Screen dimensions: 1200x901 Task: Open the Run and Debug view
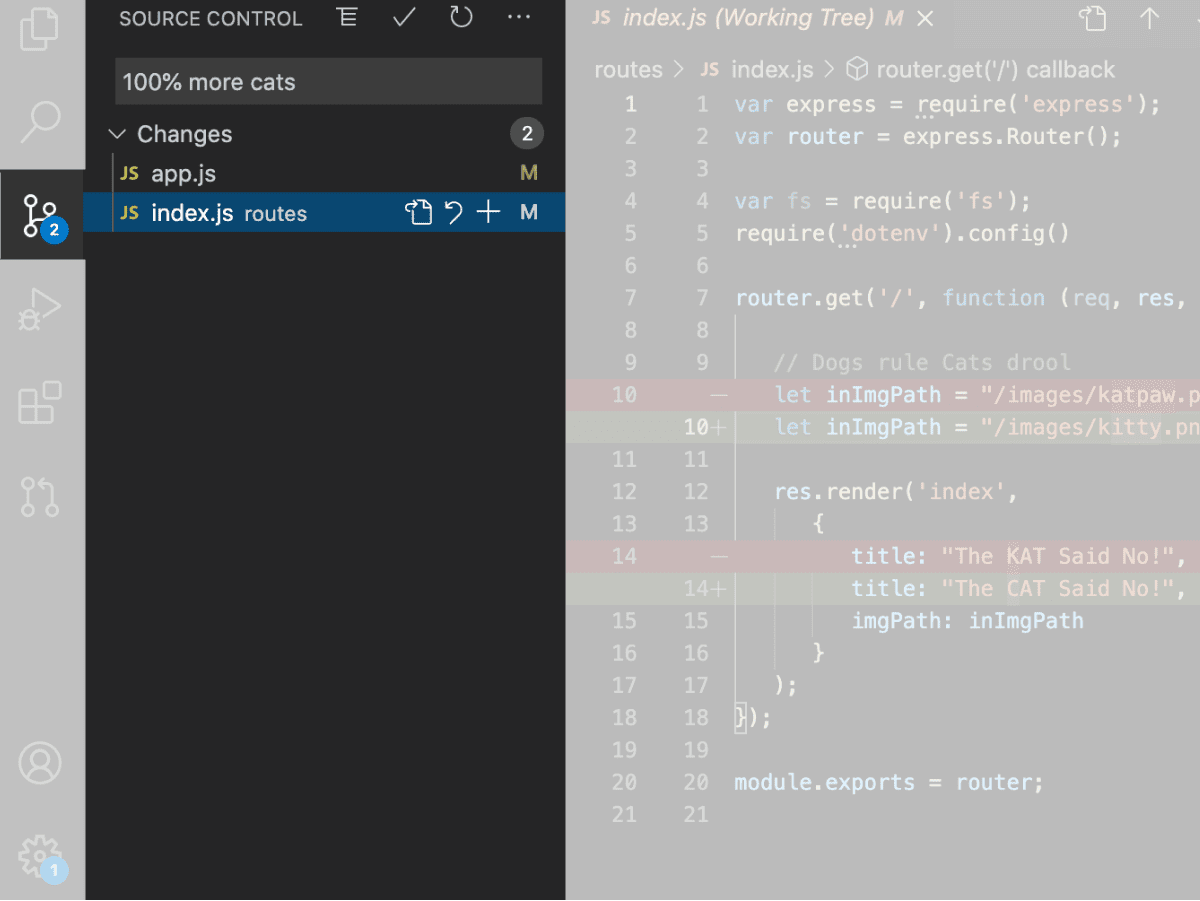click(40, 310)
